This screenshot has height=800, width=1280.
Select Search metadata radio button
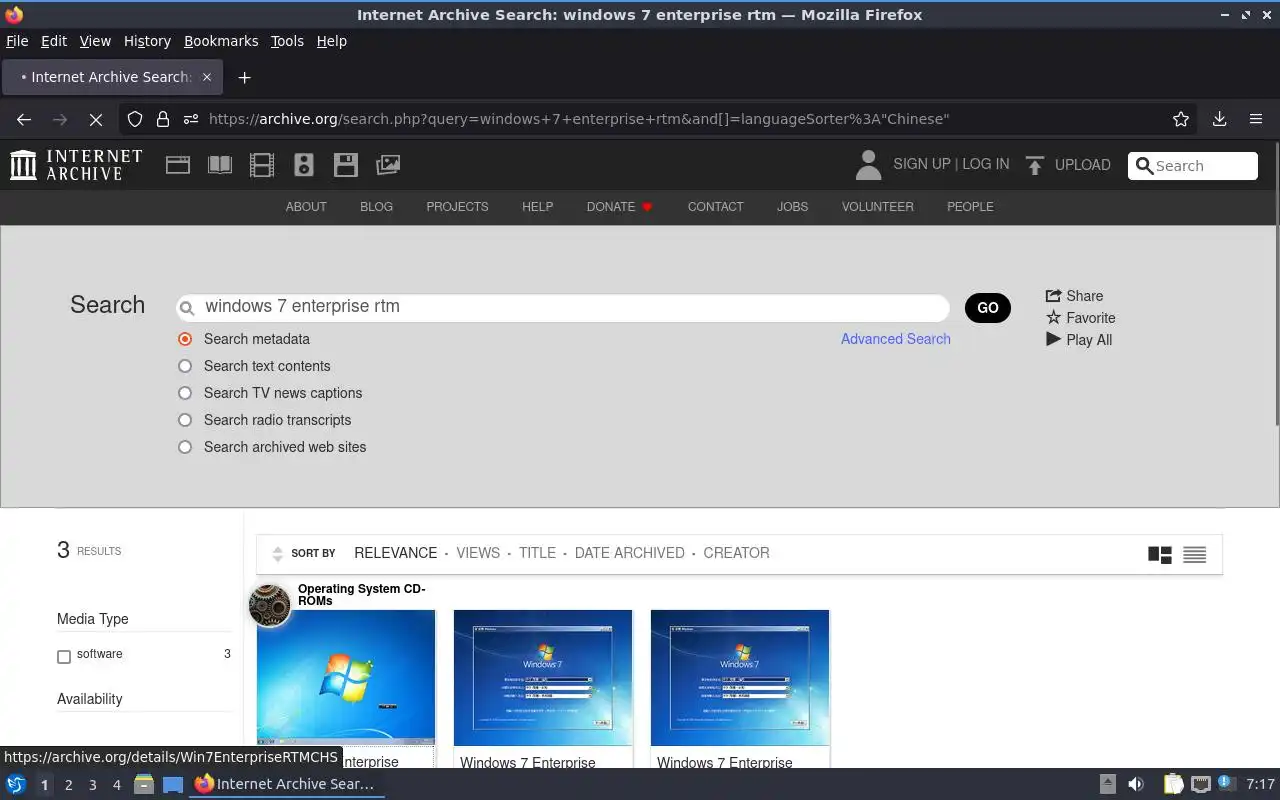185,339
